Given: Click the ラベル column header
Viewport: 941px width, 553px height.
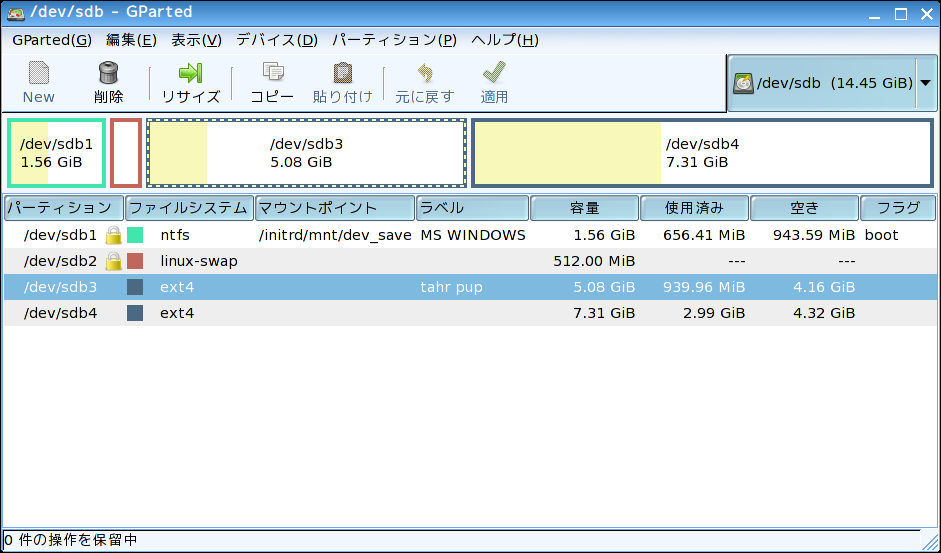Looking at the screenshot, I should [472, 208].
